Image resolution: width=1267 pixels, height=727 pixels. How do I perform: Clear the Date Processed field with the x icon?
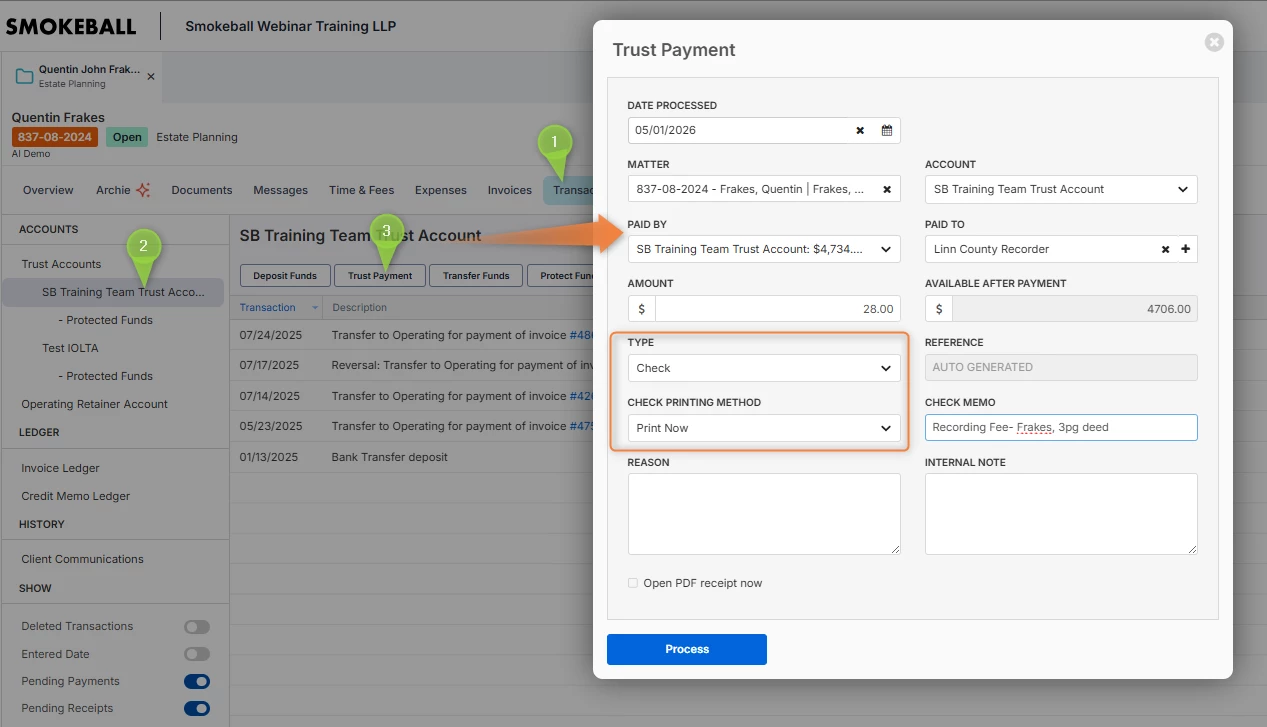pos(860,130)
